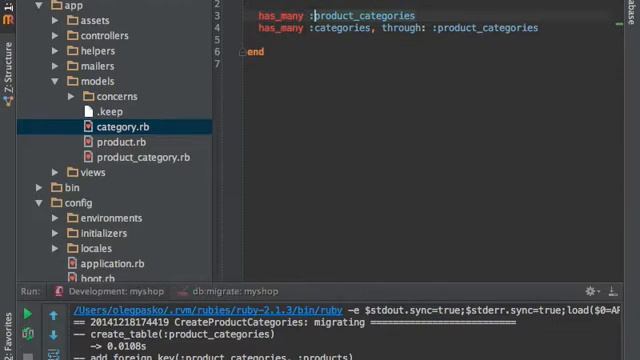Viewport: 640px width, 360px height.
Task: Select the models folder icon
Action: click(x=73, y=81)
